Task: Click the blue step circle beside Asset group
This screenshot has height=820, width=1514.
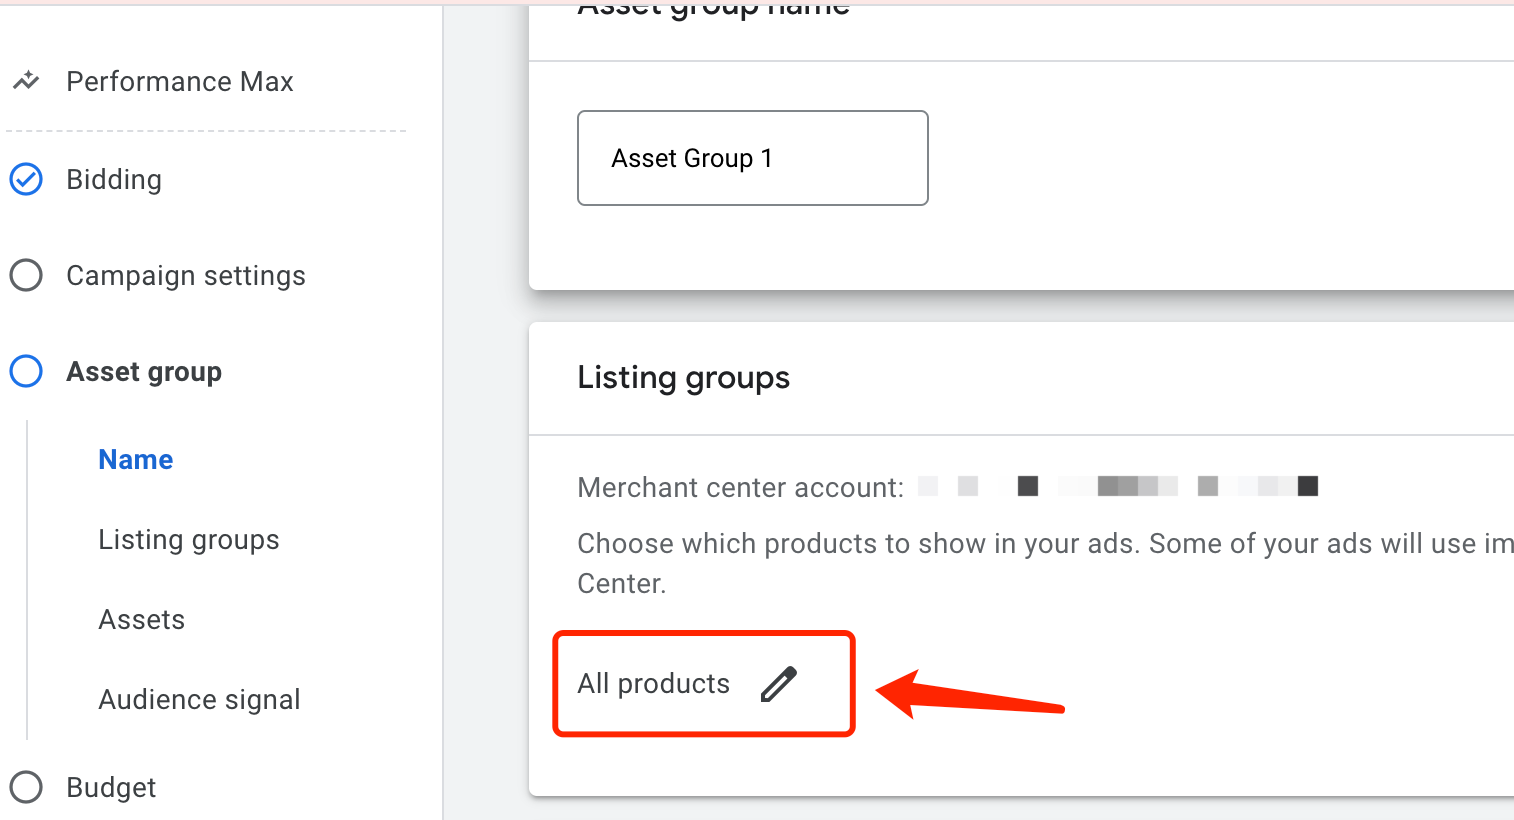Action: coord(26,371)
